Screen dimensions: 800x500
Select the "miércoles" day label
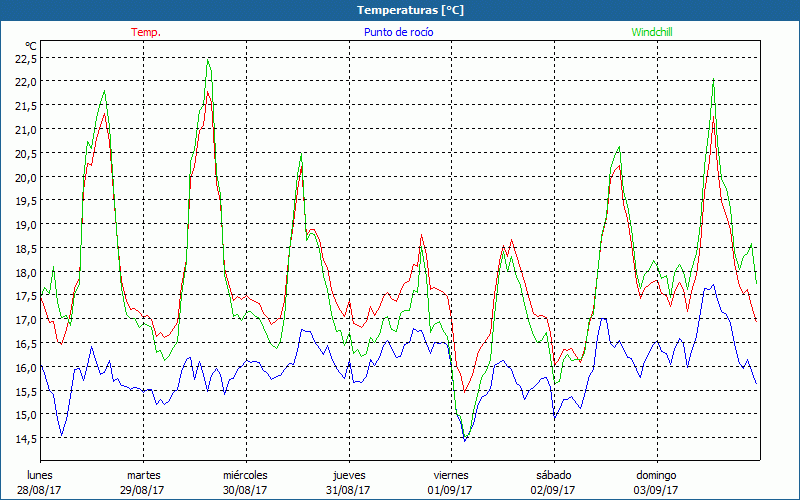coord(245,475)
